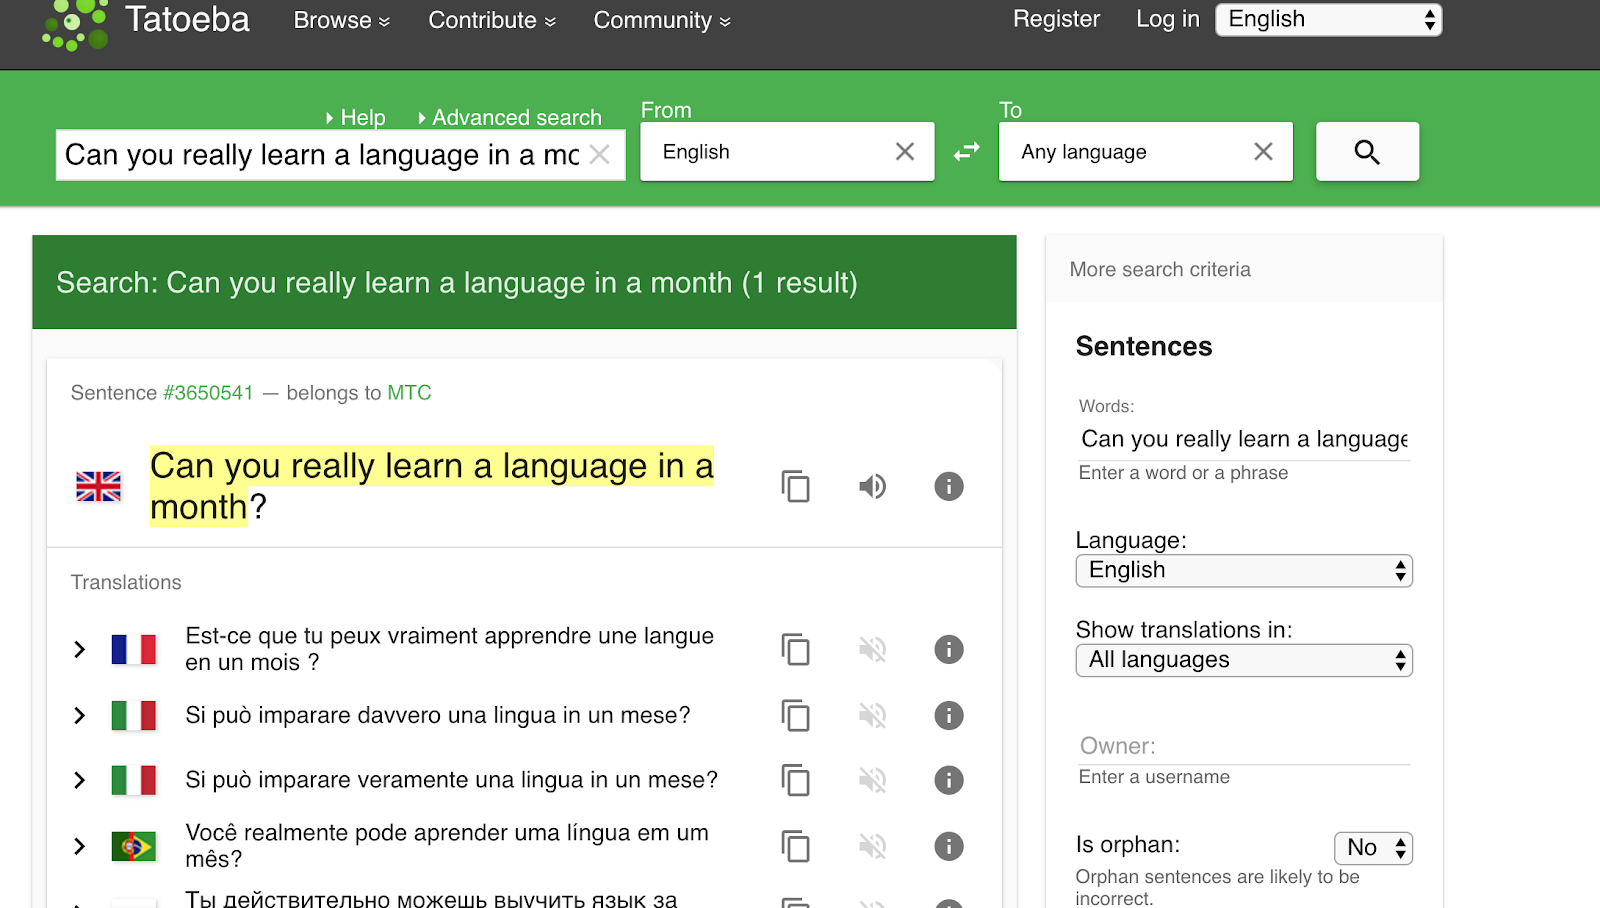Open info for the Portuguese translation
Image resolution: width=1600 pixels, height=908 pixels.
pos(948,846)
